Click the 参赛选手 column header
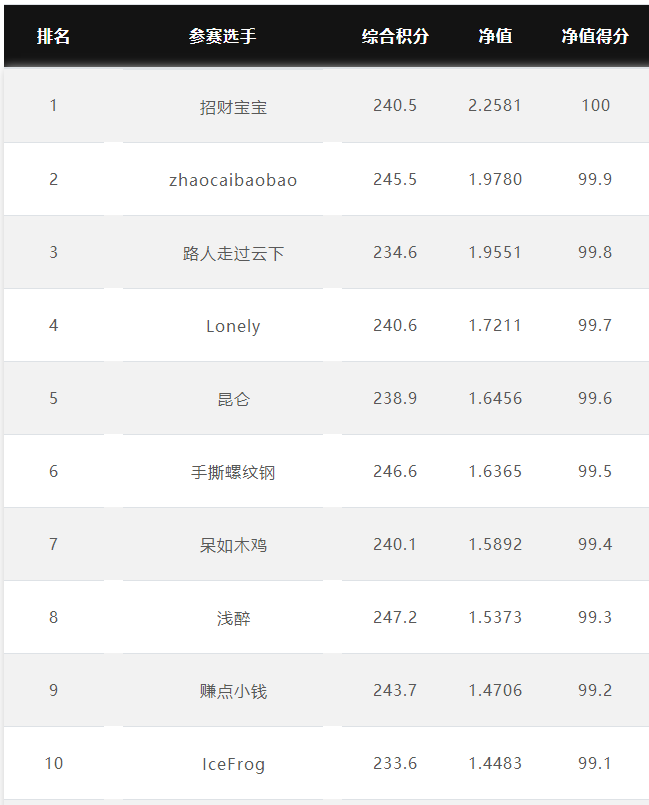The image size is (649, 805). [222, 36]
